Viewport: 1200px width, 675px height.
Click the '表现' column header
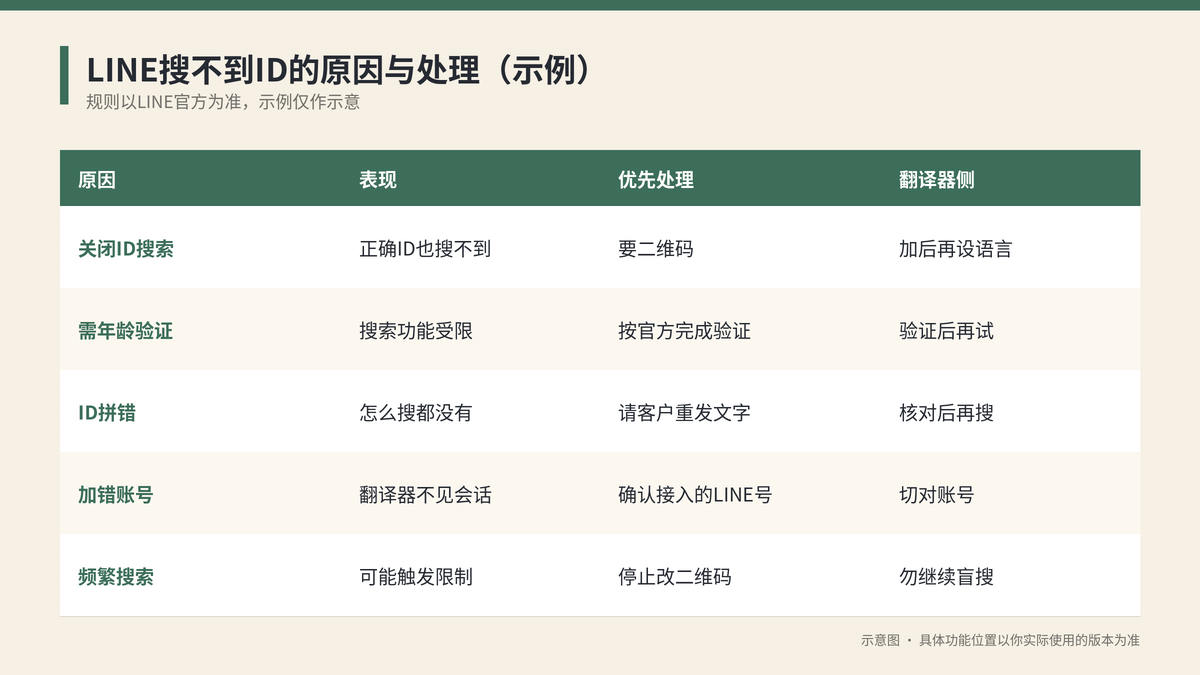tap(378, 180)
